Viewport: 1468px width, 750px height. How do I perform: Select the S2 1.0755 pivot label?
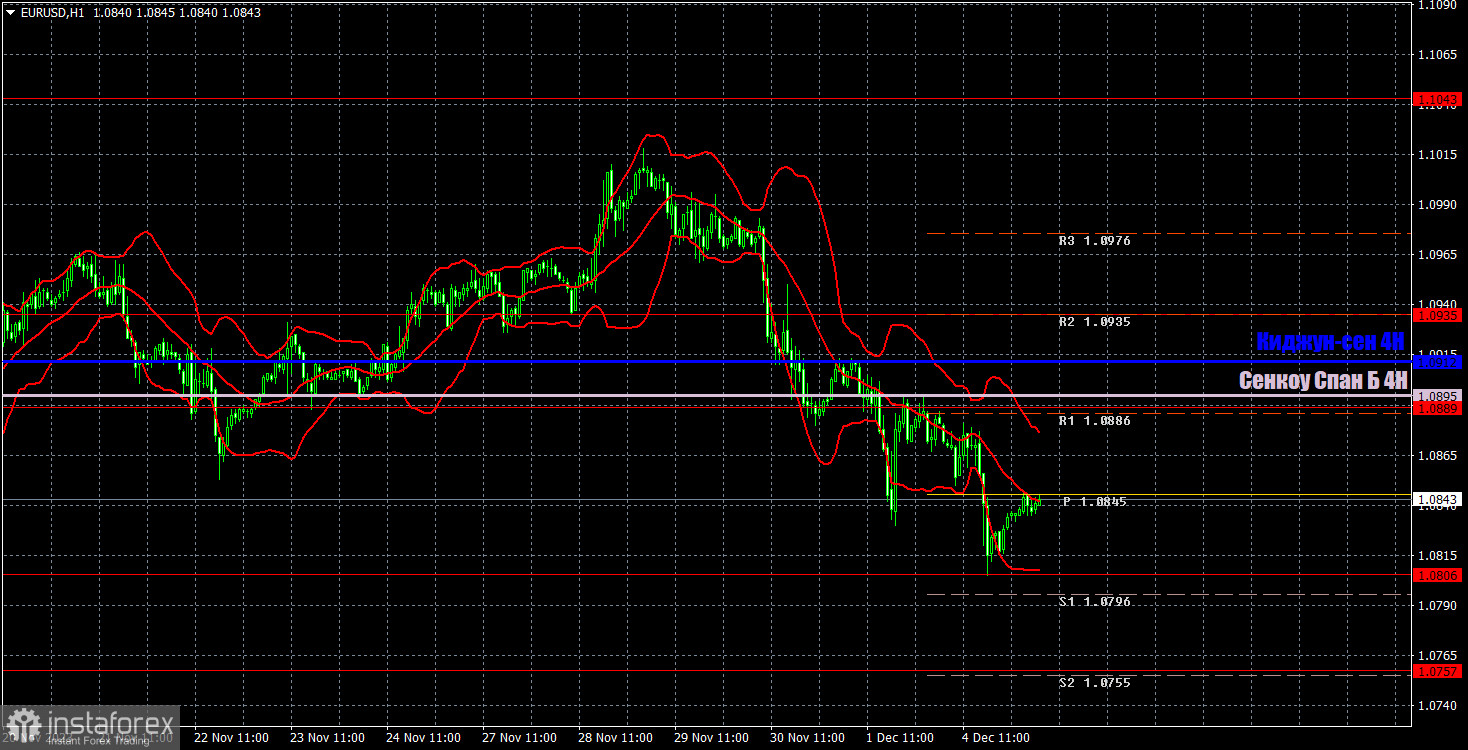click(1095, 682)
